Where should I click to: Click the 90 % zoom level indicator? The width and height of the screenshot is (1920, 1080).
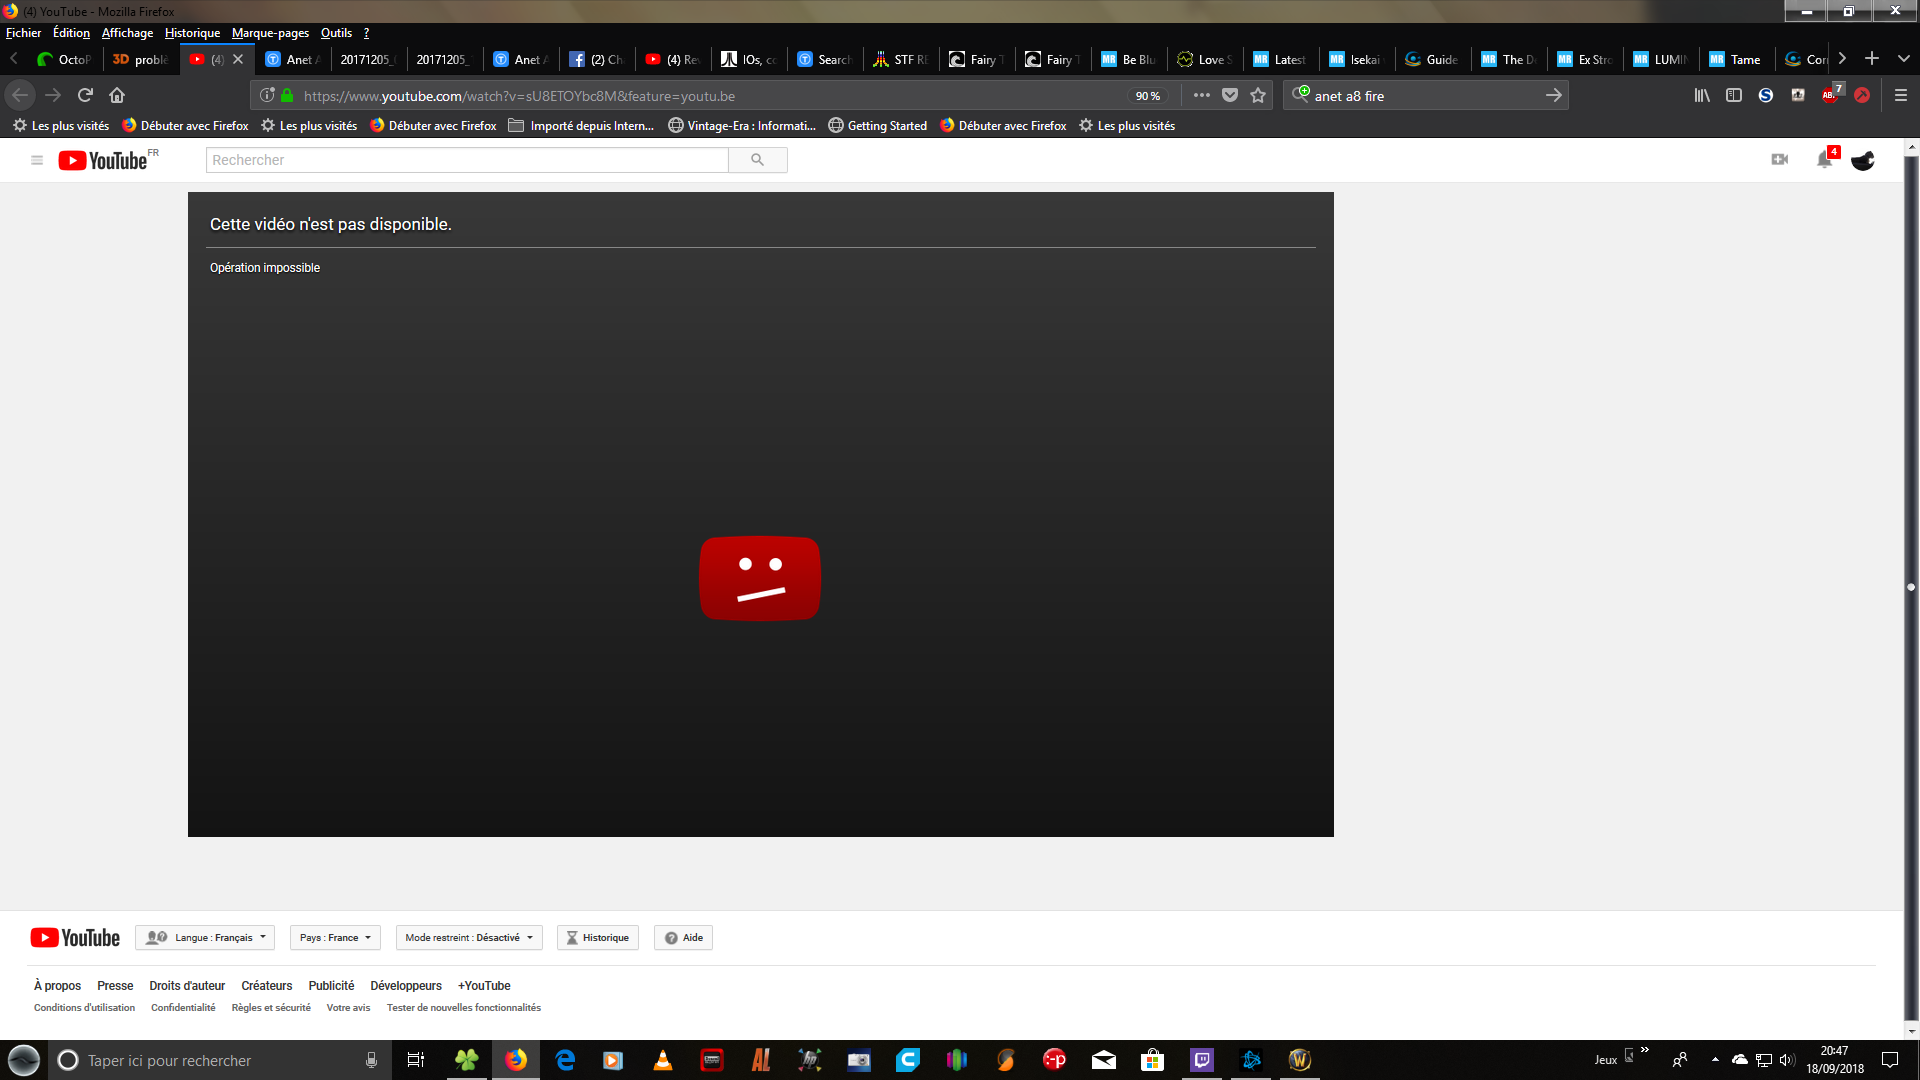click(1147, 96)
